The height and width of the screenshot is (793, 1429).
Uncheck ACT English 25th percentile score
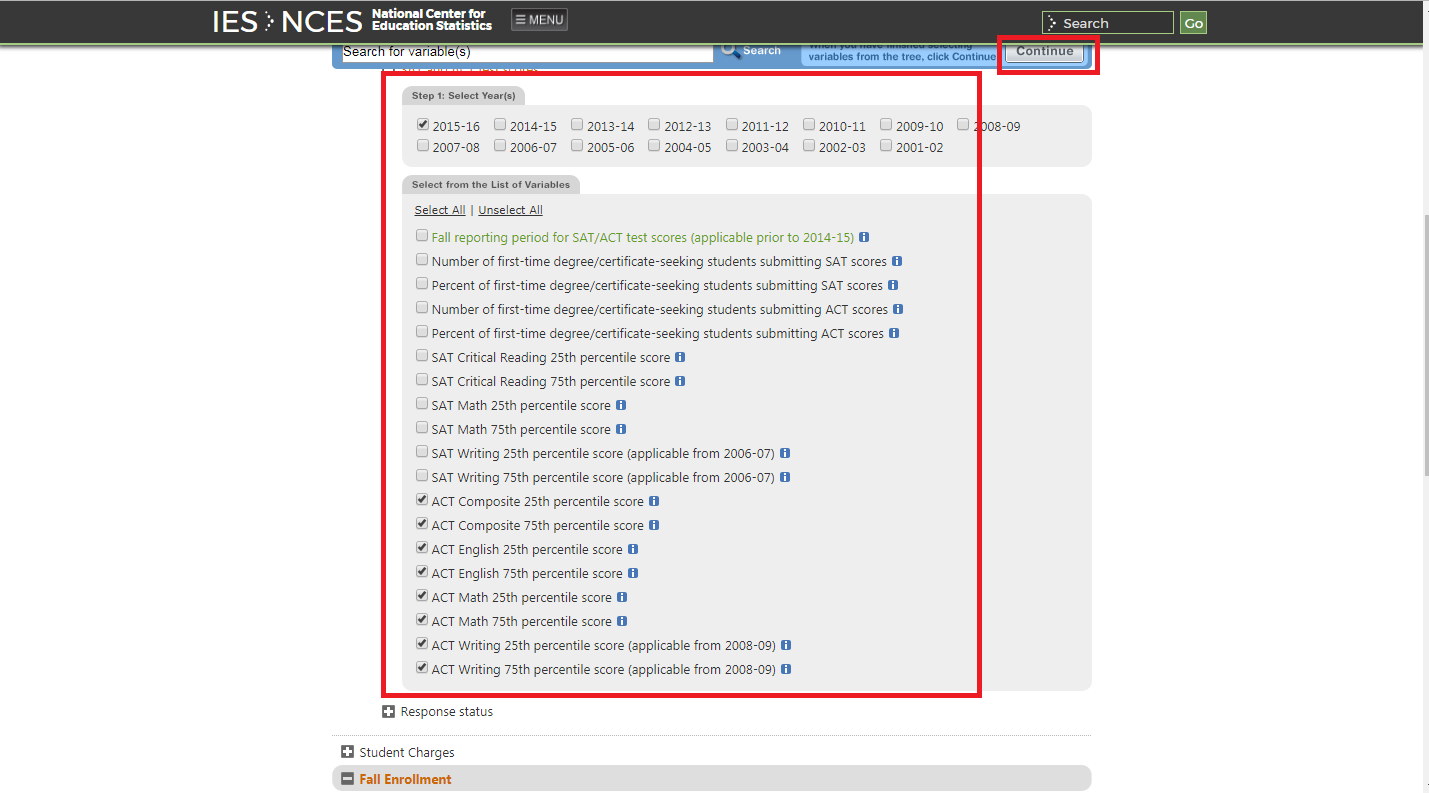(x=422, y=547)
